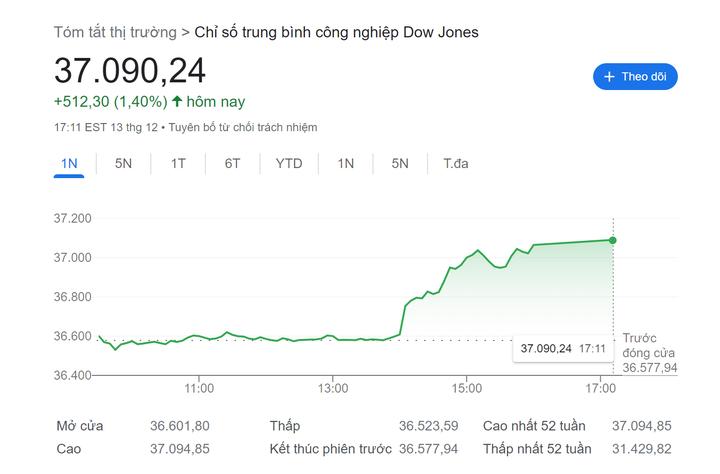The height and width of the screenshot is (474, 720).
Task: Click the Dow Jones index title text
Action: click(336, 32)
